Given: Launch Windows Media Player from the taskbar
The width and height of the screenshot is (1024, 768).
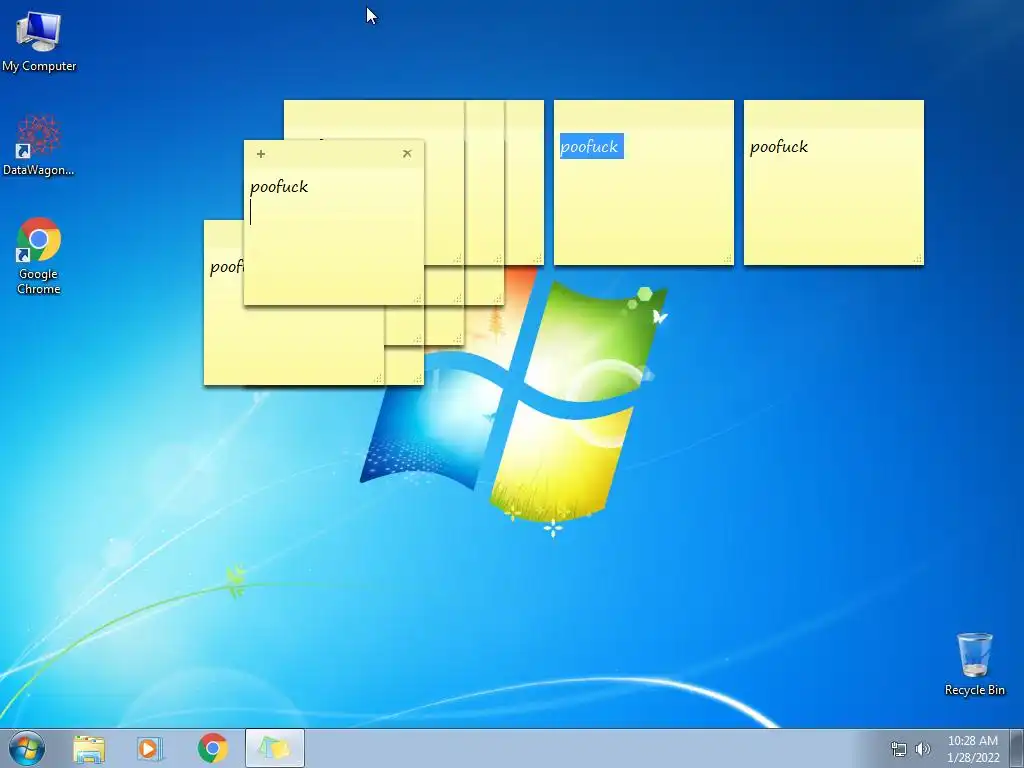Looking at the screenshot, I should [x=150, y=748].
